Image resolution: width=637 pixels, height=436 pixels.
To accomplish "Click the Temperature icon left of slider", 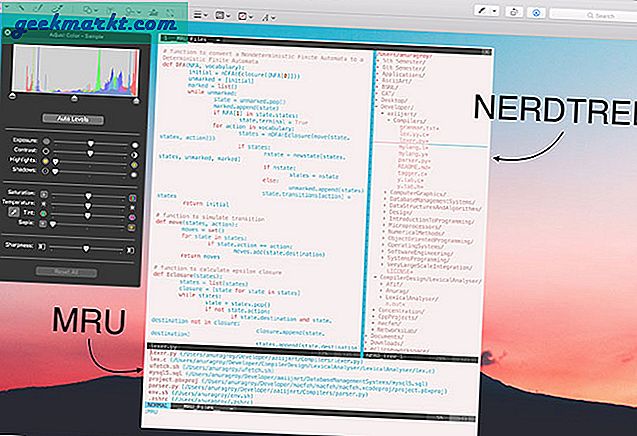I will [43, 204].
